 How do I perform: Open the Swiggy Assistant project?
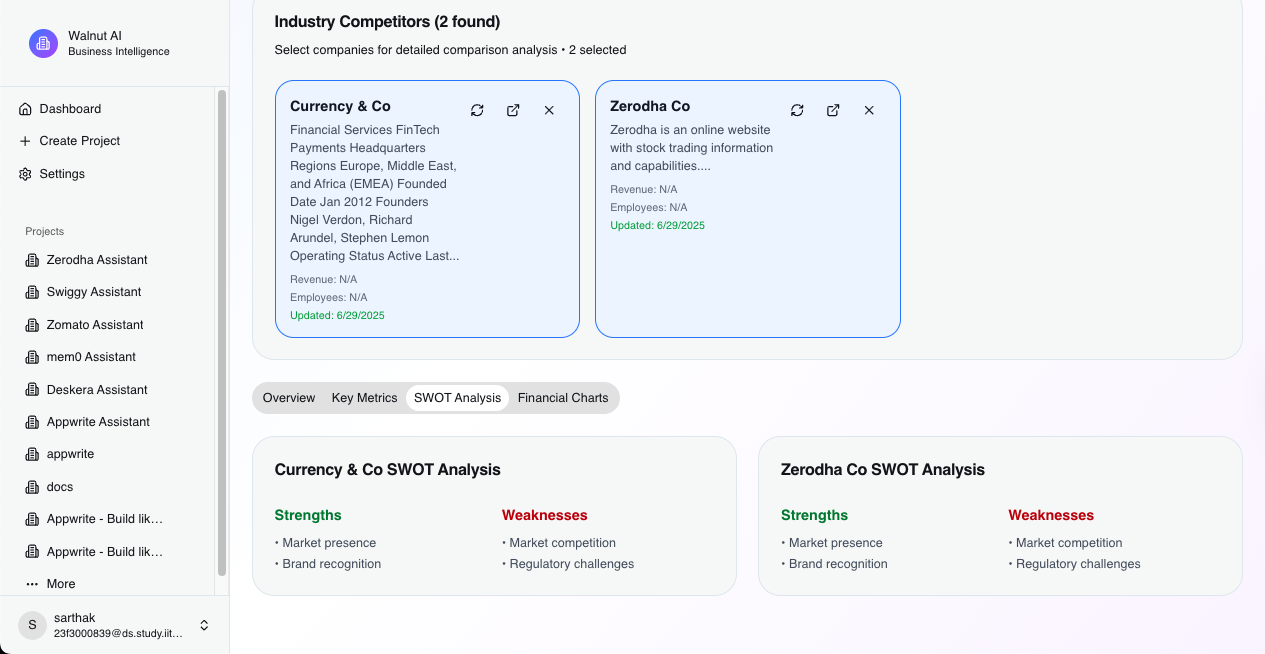point(94,292)
